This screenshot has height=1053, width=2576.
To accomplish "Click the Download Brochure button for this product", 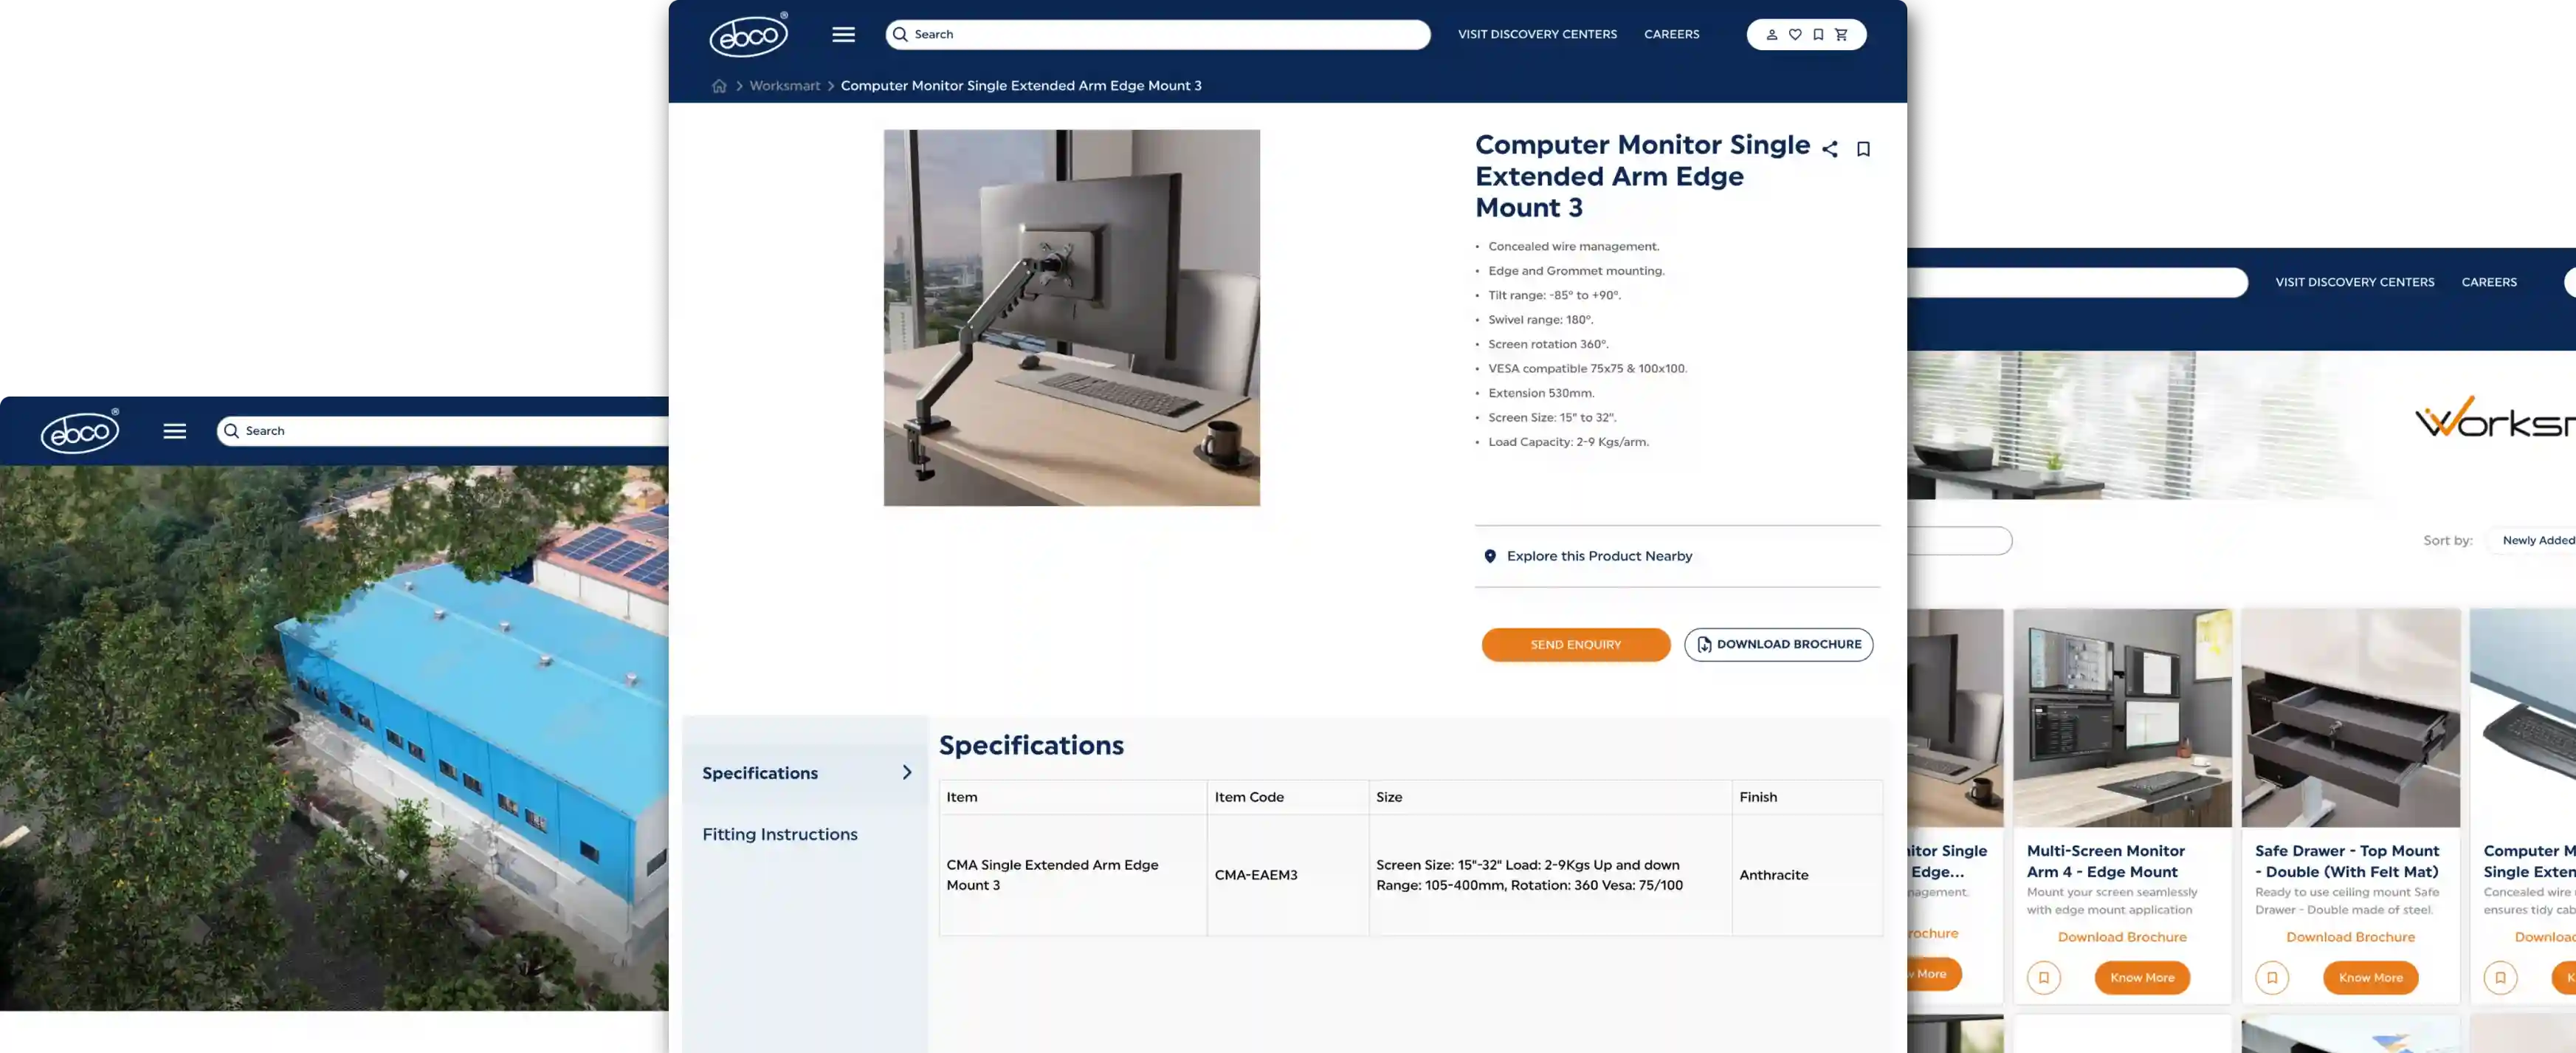I will (x=1778, y=644).
